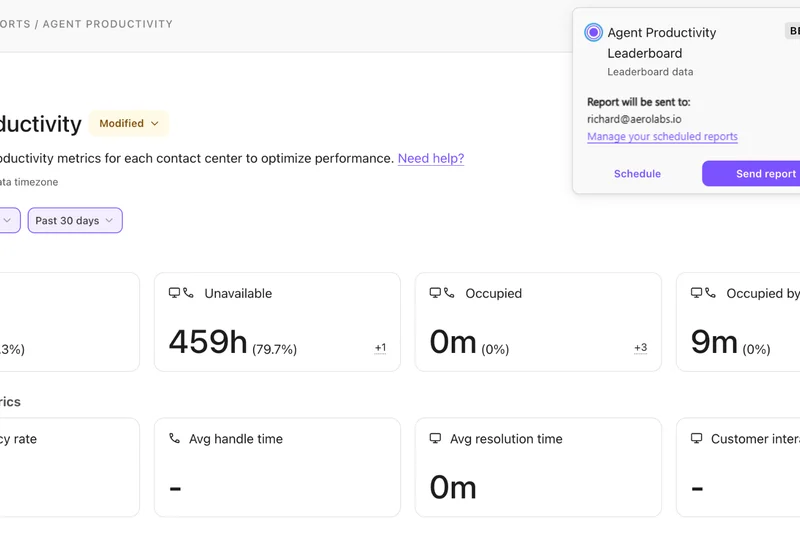Screen dimensions: 800x533
Task: Click the monitor icon beside Avg resolution time
Action: tap(436, 439)
